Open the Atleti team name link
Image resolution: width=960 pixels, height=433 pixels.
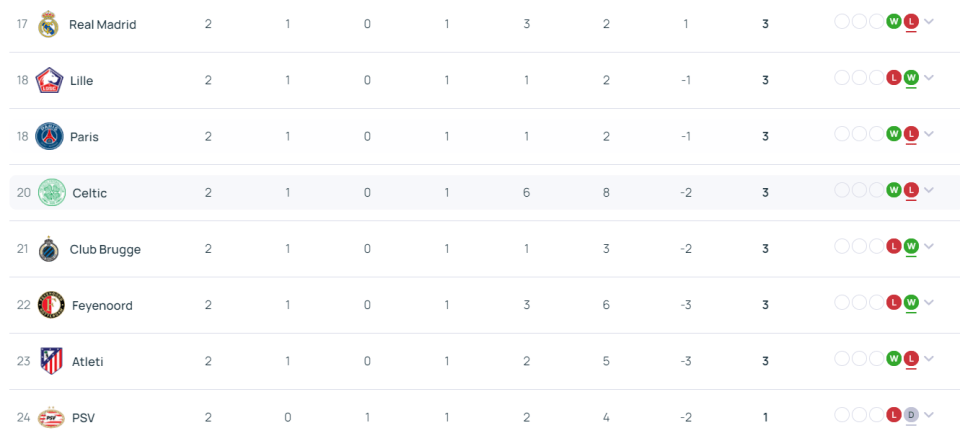point(88,361)
